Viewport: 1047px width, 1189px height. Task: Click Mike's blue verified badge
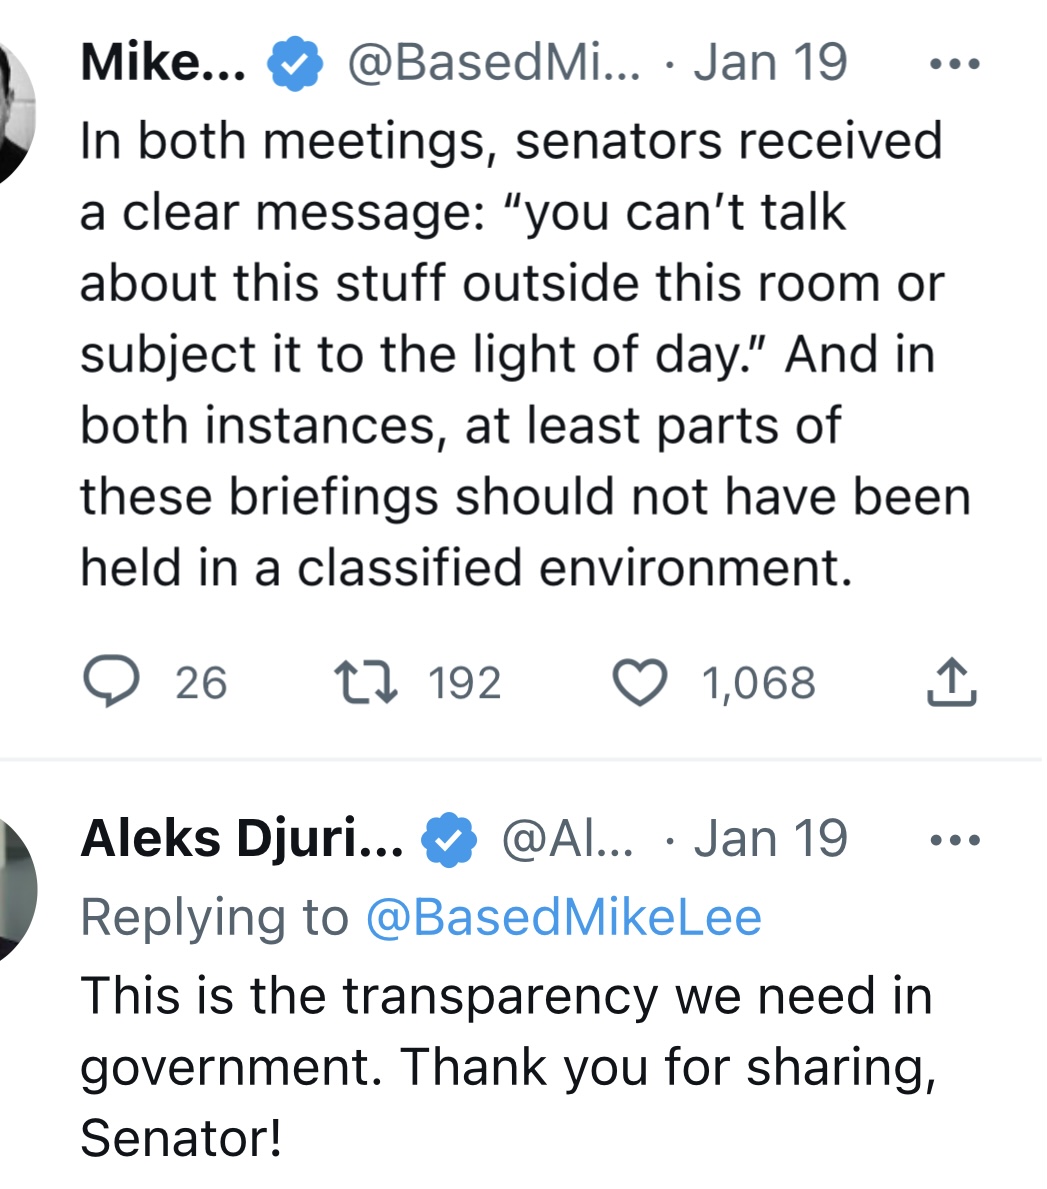tap(295, 64)
